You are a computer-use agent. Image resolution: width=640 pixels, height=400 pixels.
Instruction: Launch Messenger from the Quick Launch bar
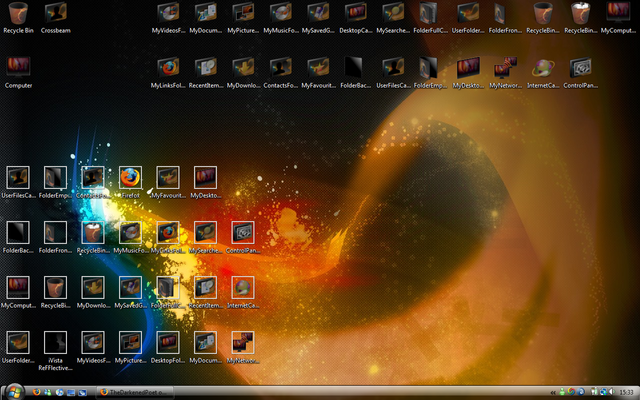coord(48,392)
